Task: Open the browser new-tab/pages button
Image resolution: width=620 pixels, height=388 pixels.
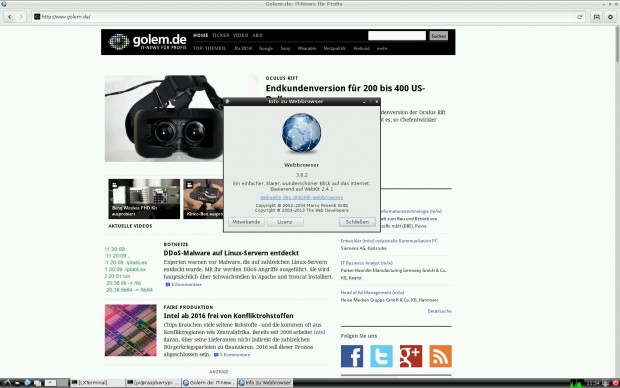Action: 597,17
